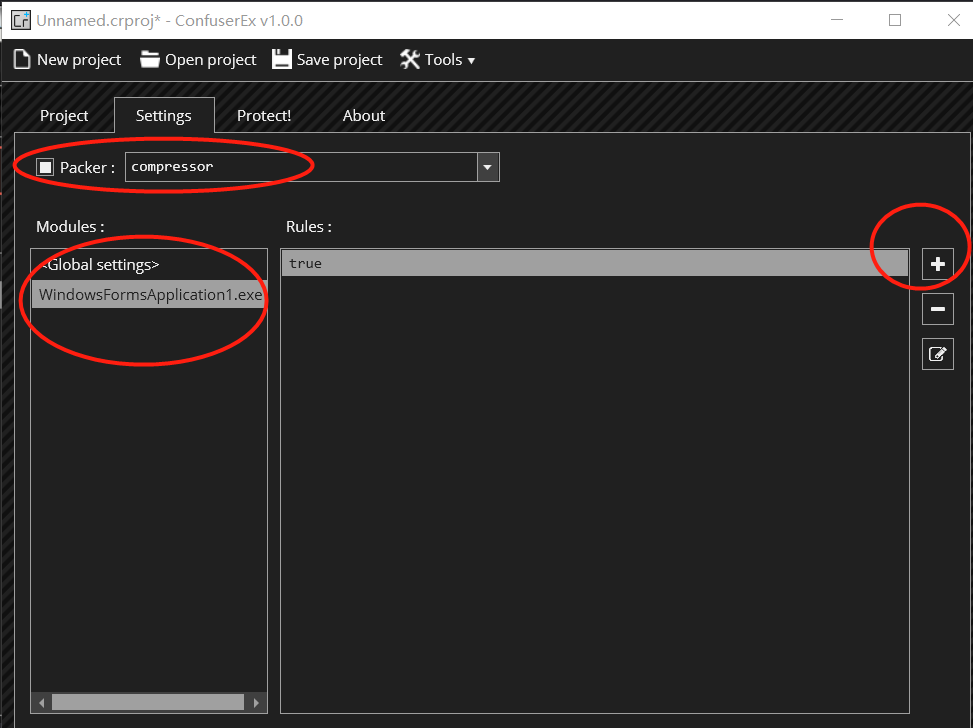Click the New project document icon
Screen dimensions: 973x728
tap(22, 60)
